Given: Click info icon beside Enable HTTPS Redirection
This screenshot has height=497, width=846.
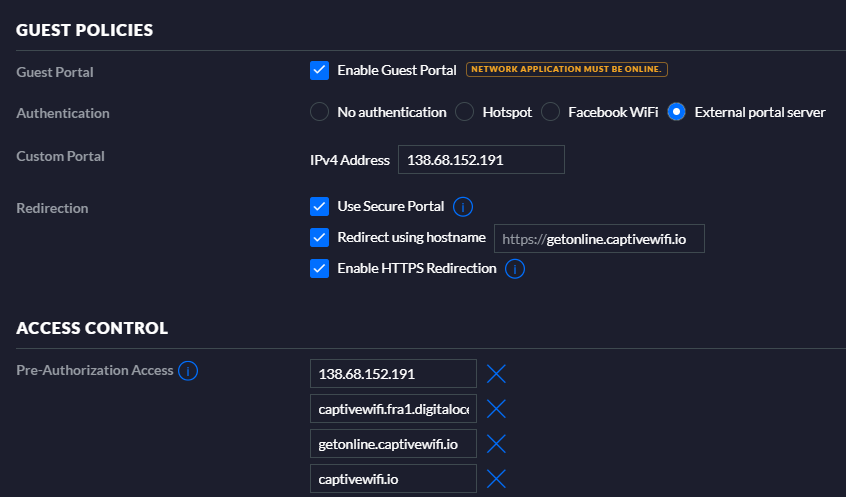Looking at the screenshot, I should click(515, 269).
